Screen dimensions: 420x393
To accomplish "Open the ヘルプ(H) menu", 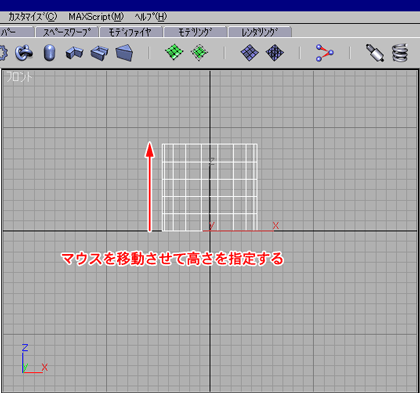I will pos(151,17).
